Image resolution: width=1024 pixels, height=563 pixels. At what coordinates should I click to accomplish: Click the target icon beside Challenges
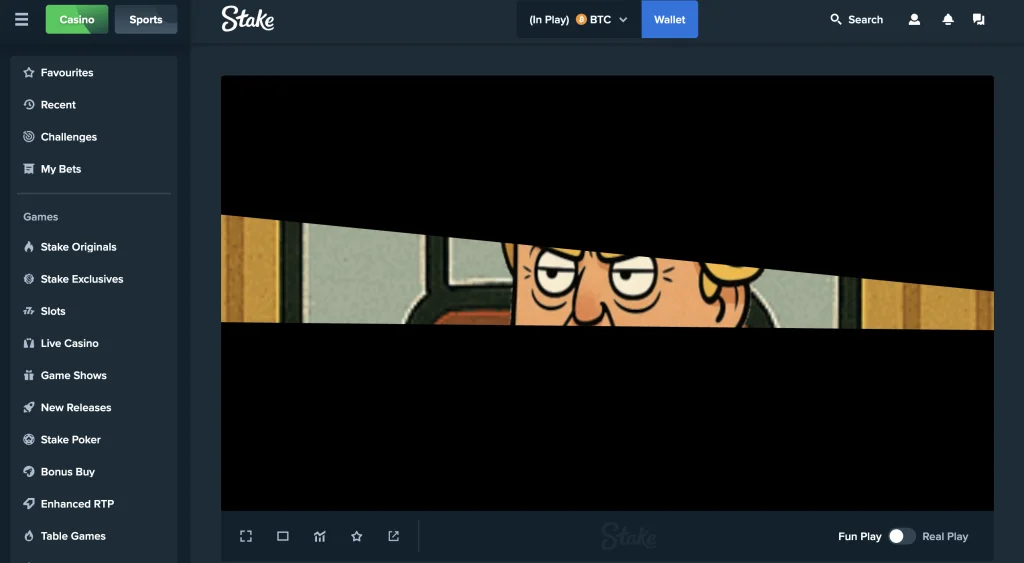coord(29,137)
